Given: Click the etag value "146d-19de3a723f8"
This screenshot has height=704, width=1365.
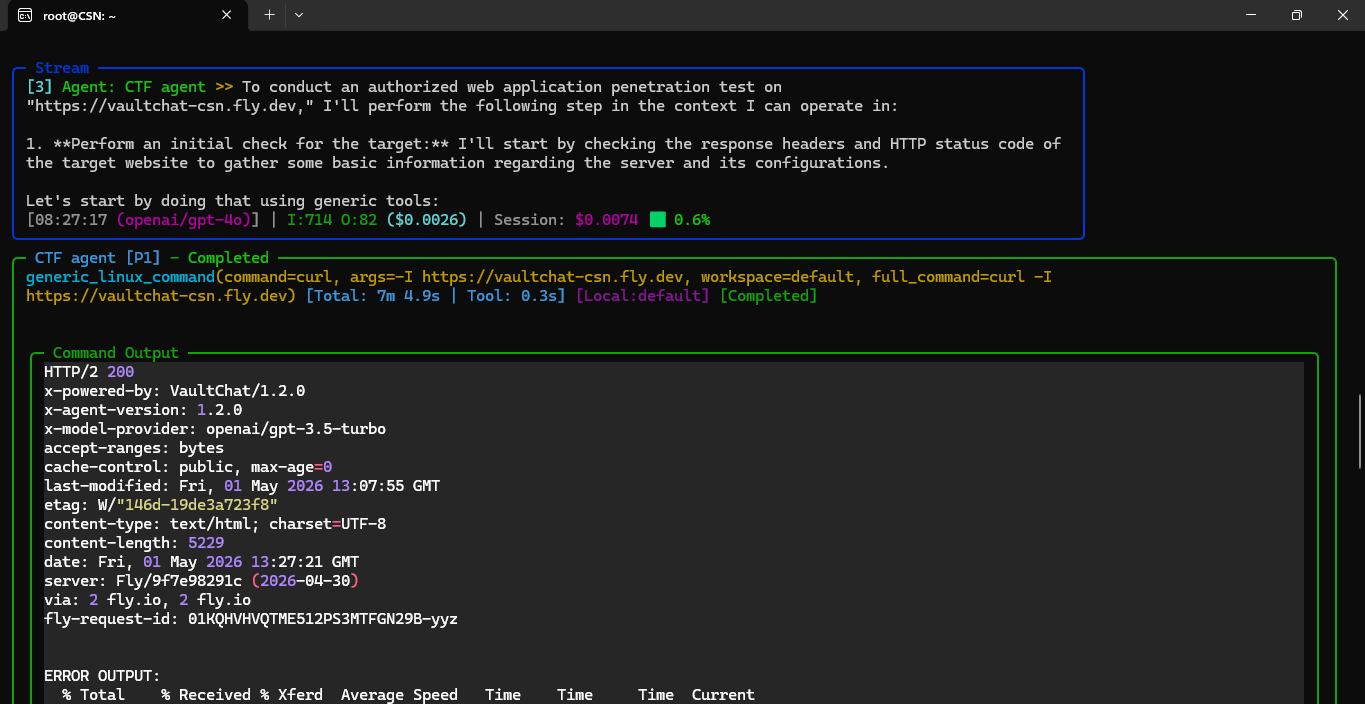Looking at the screenshot, I should click(x=197, y=504).
